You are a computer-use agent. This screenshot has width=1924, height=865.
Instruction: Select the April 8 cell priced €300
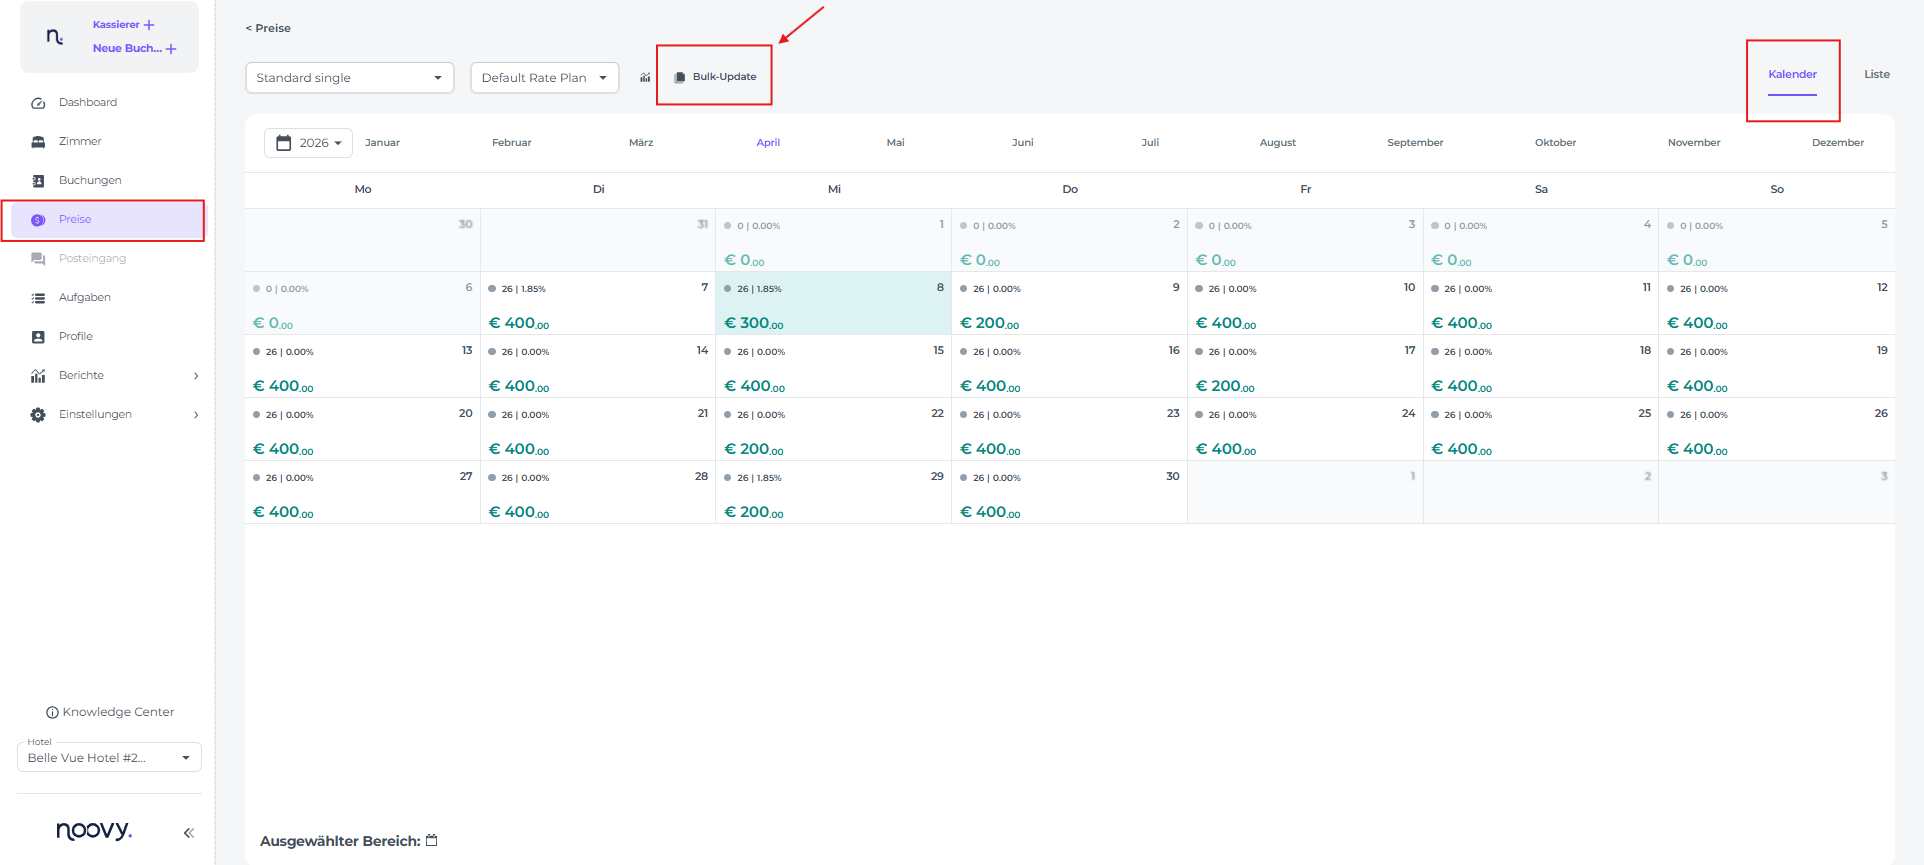click(x=833, y=303)
